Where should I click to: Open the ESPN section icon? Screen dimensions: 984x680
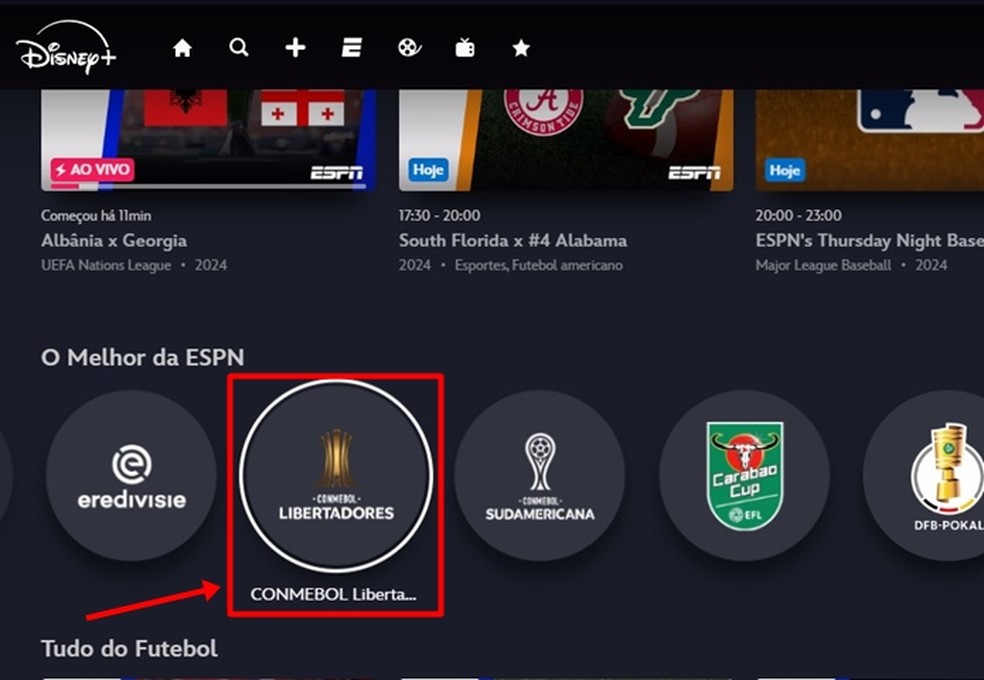tap(351, 46)
